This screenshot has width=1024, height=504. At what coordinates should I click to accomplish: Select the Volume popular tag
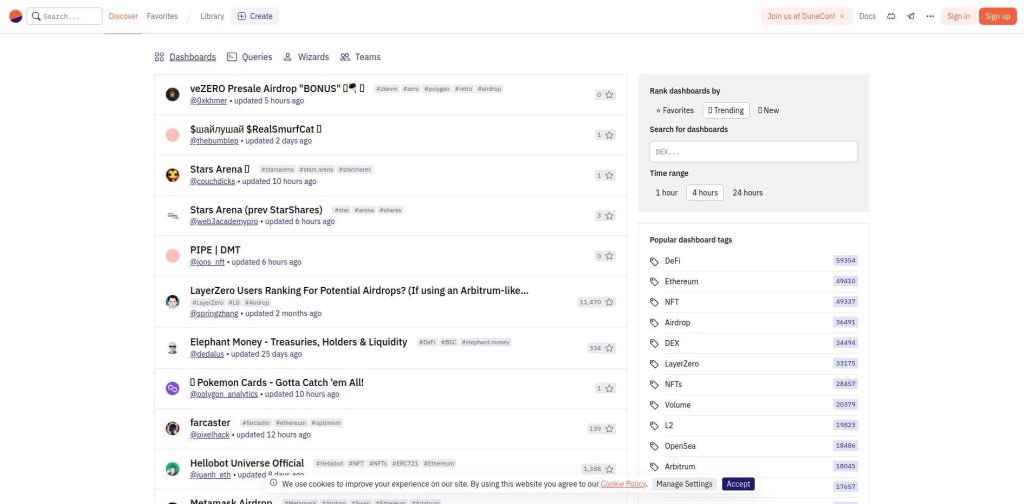[677, 405]
